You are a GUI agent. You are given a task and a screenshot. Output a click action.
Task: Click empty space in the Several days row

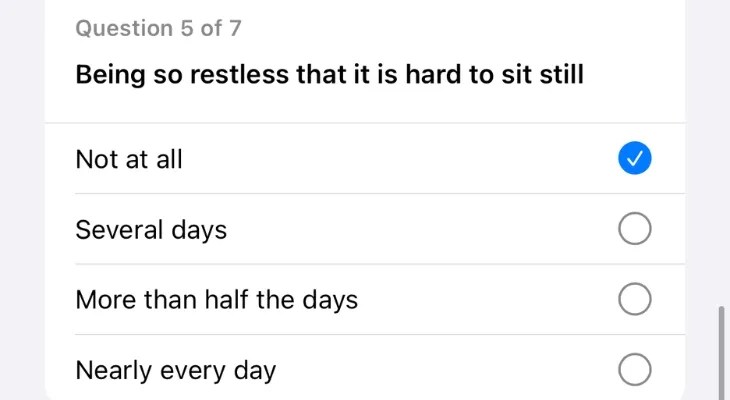click(x=420, y=230)
